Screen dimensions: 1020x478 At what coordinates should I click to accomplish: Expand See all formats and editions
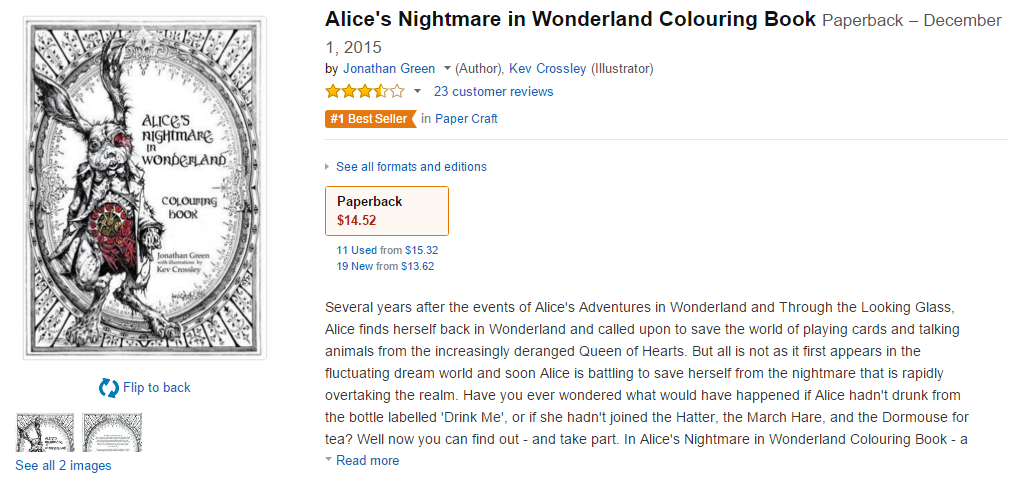point(411,167)
